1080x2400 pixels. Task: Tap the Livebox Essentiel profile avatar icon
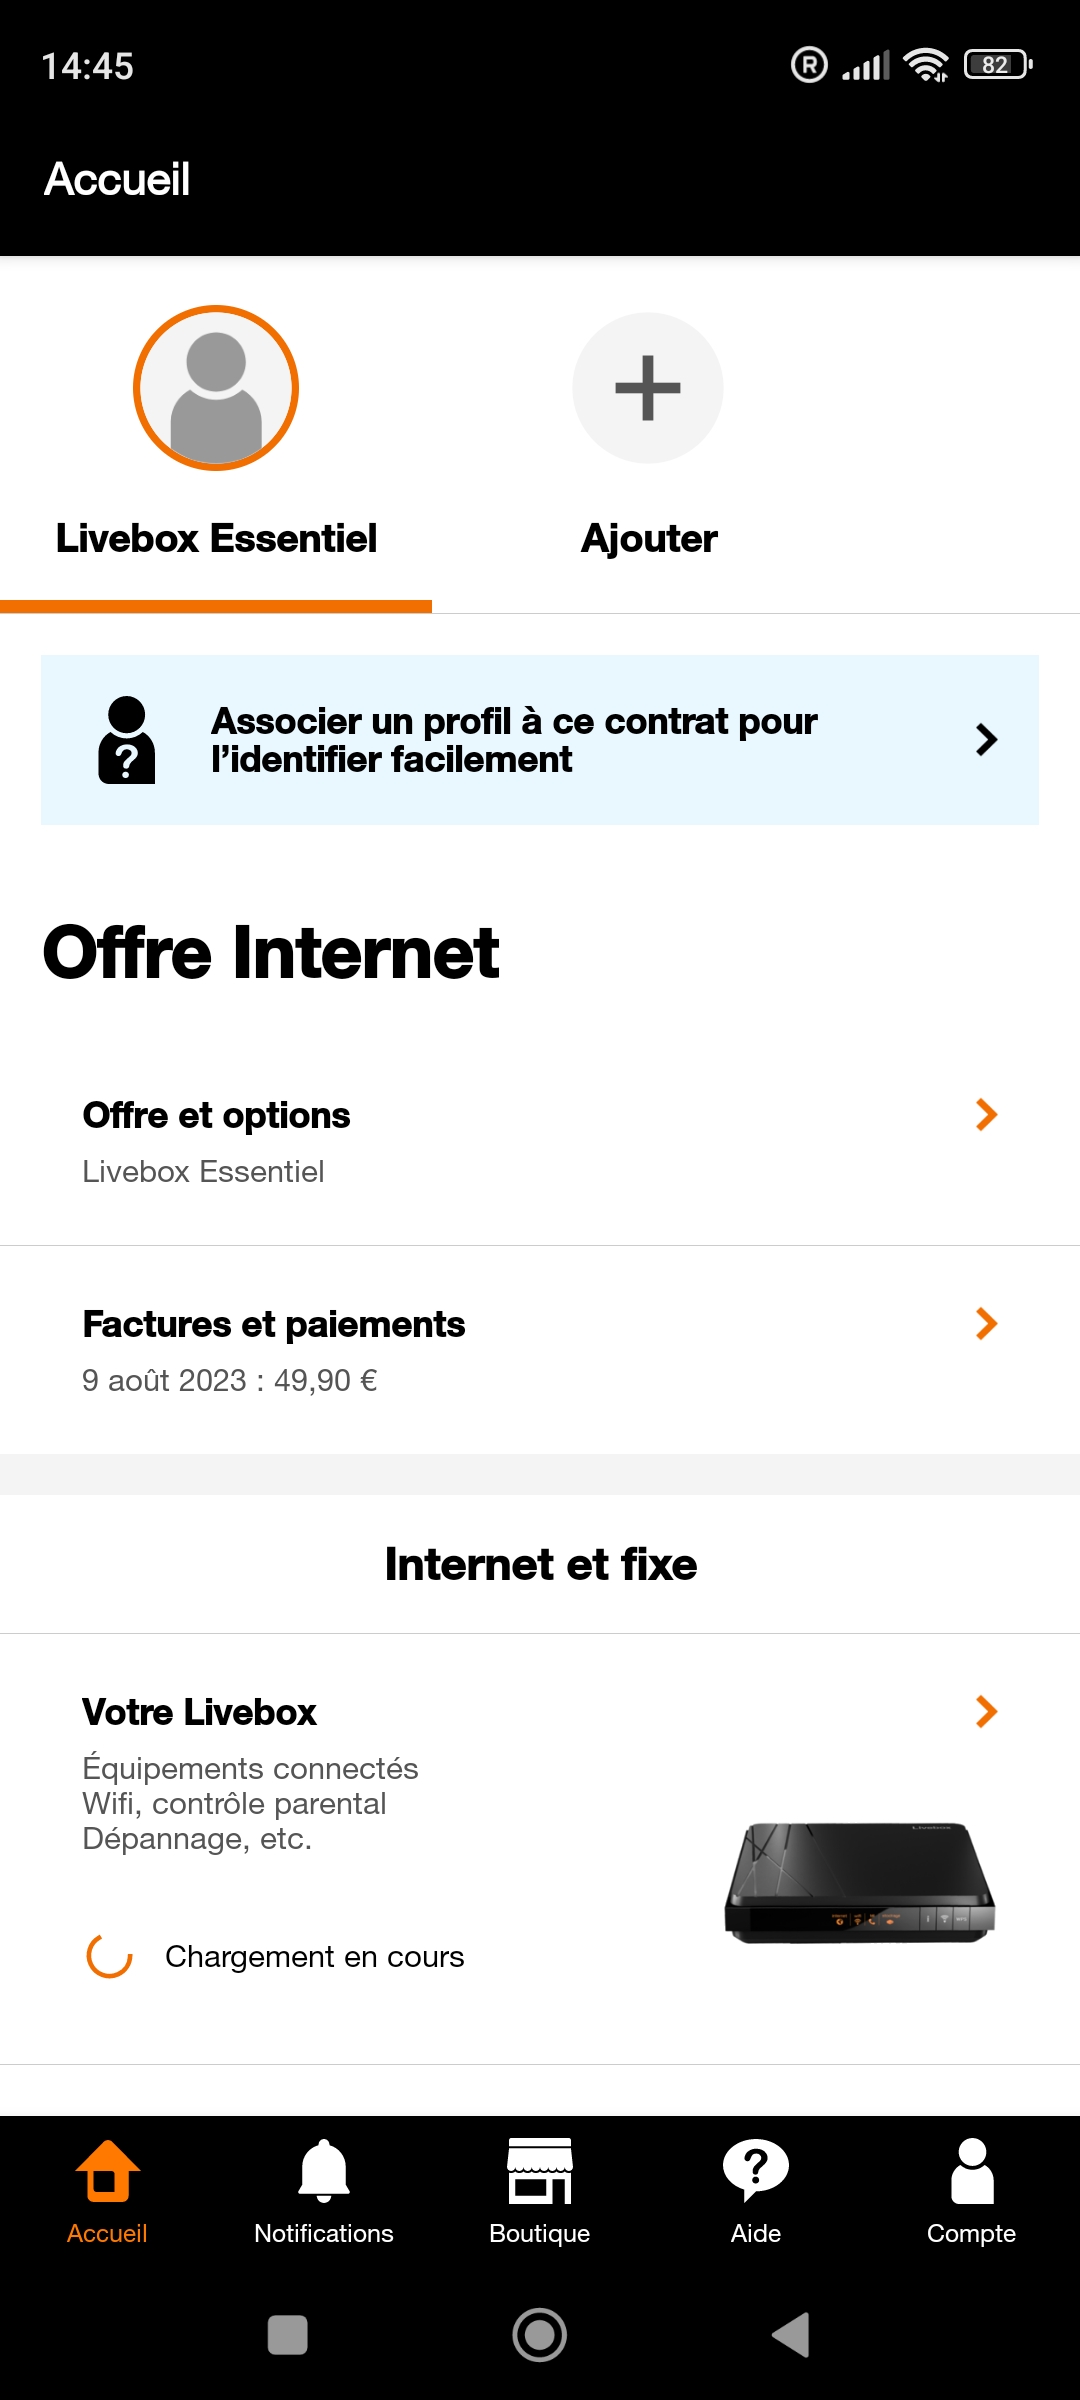tap(215, 388)
